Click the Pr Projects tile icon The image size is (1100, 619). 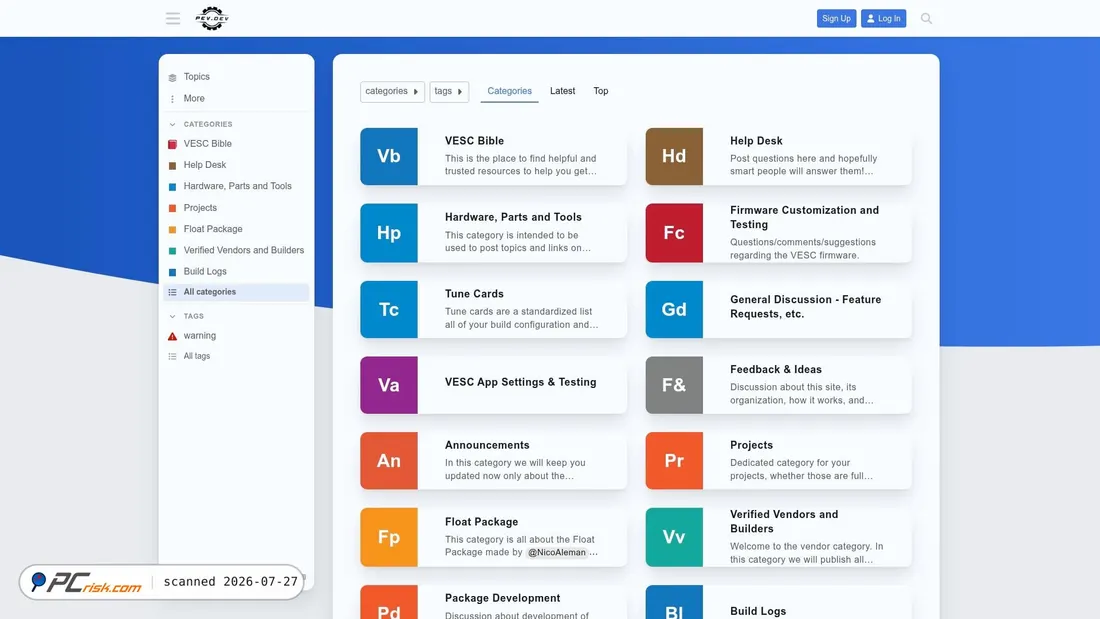673,460
